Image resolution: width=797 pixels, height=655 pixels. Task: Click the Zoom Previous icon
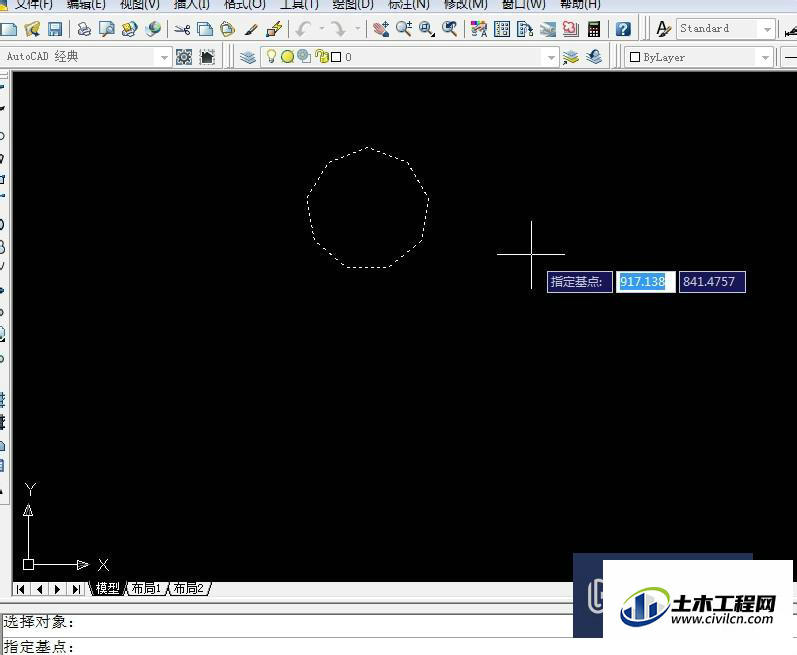(450, 28)
